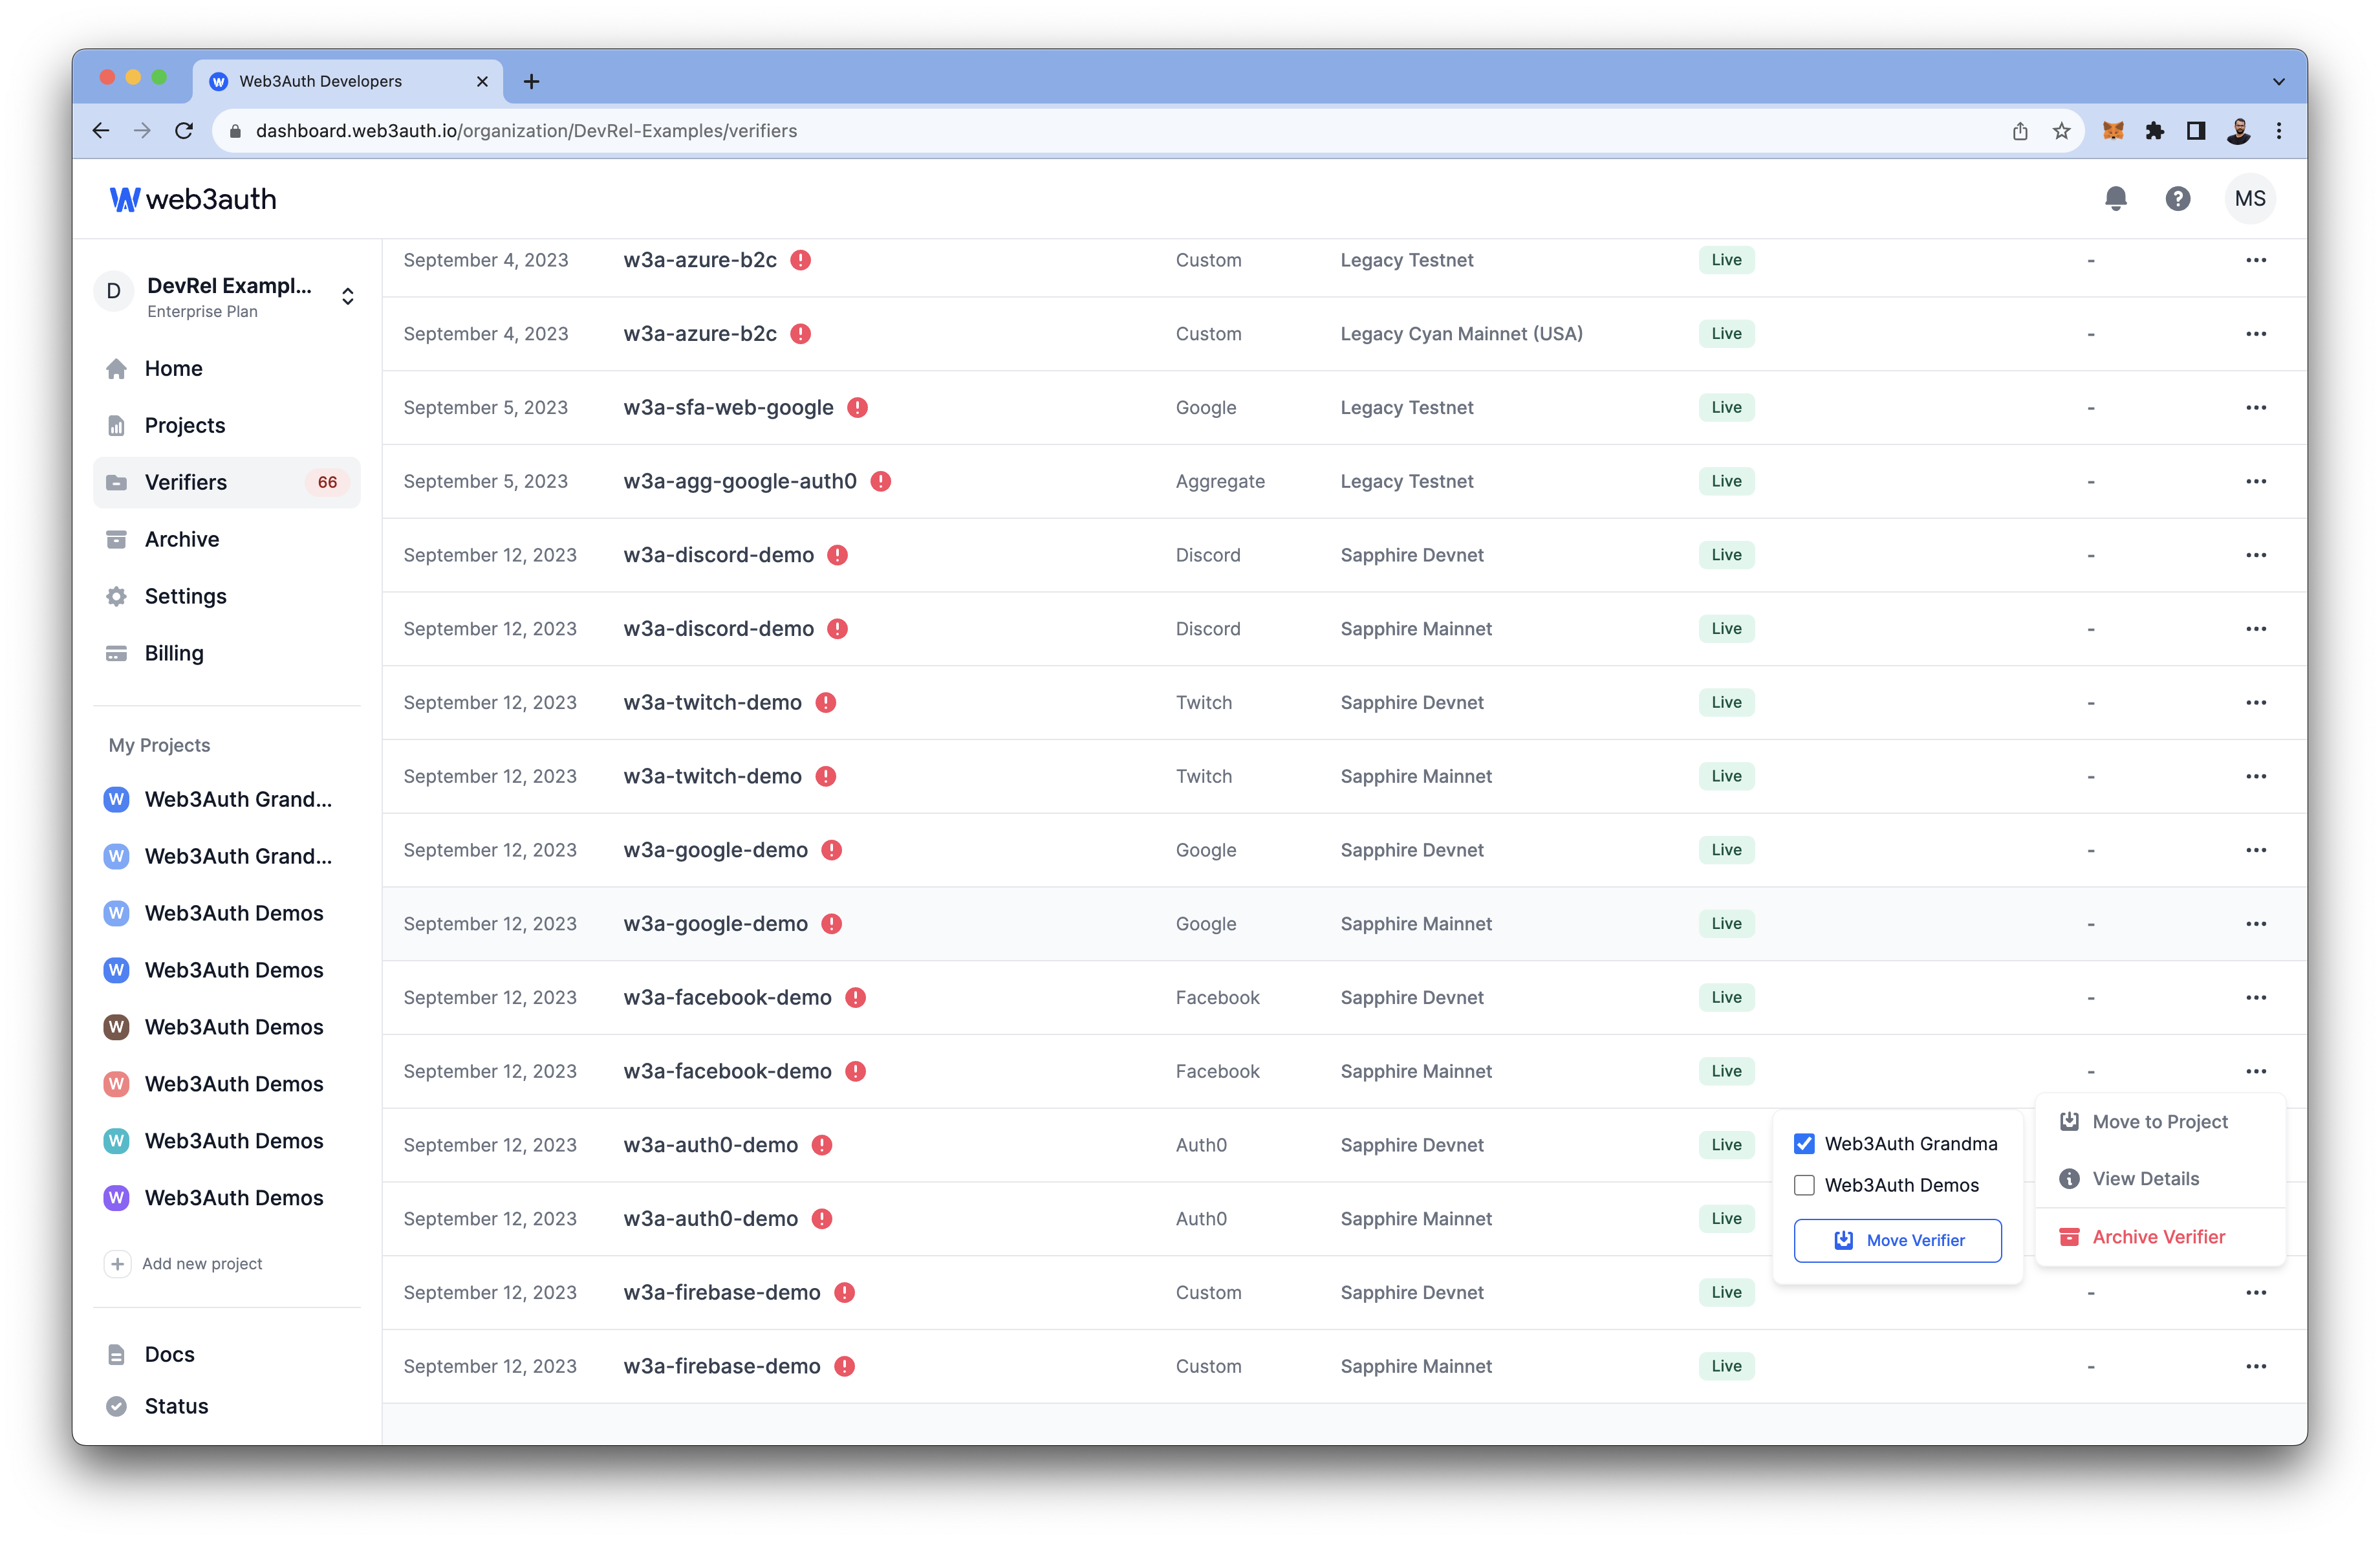Click the warning icon next to w3a-sfa-web-google
Image resolution: width=2380 pixels, height=1541 pixels.
tap(857, 407)
